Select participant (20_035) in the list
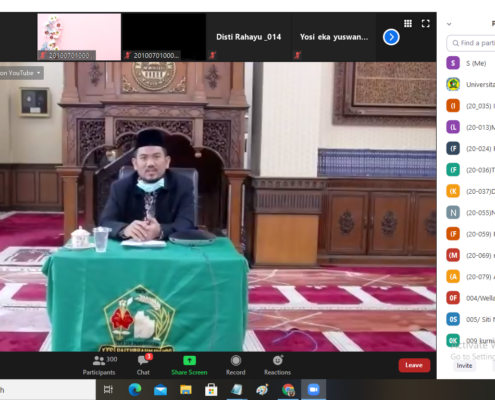Screen dimensions: 495x400 470,106
